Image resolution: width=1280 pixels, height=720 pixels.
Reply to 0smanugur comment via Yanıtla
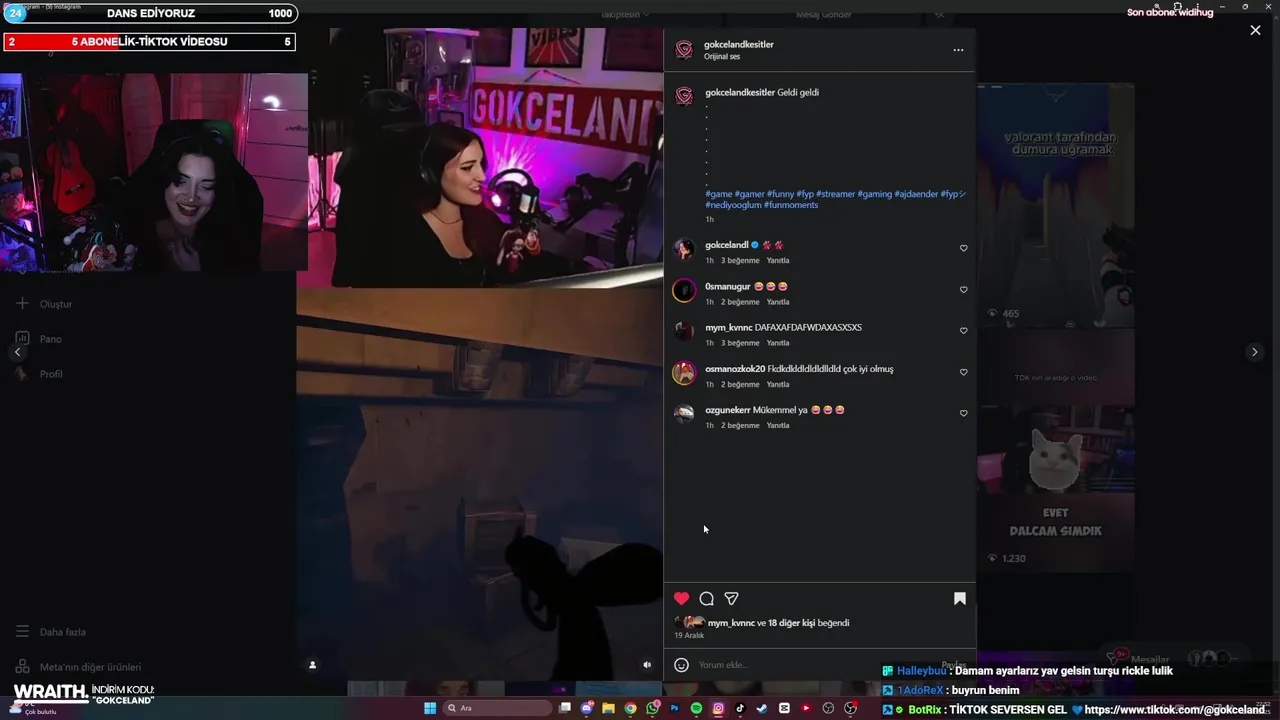[778, 302]
